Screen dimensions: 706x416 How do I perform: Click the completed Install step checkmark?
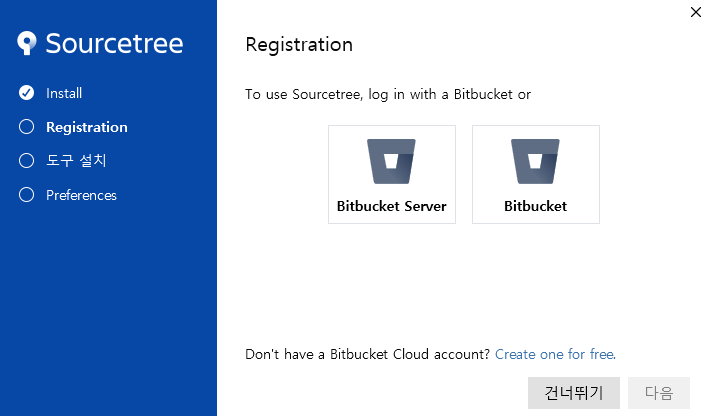27,93
